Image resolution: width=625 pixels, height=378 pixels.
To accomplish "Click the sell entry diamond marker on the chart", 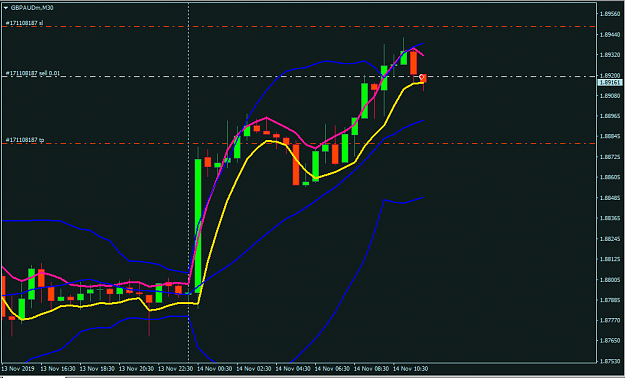I will [x=421, y=77].
